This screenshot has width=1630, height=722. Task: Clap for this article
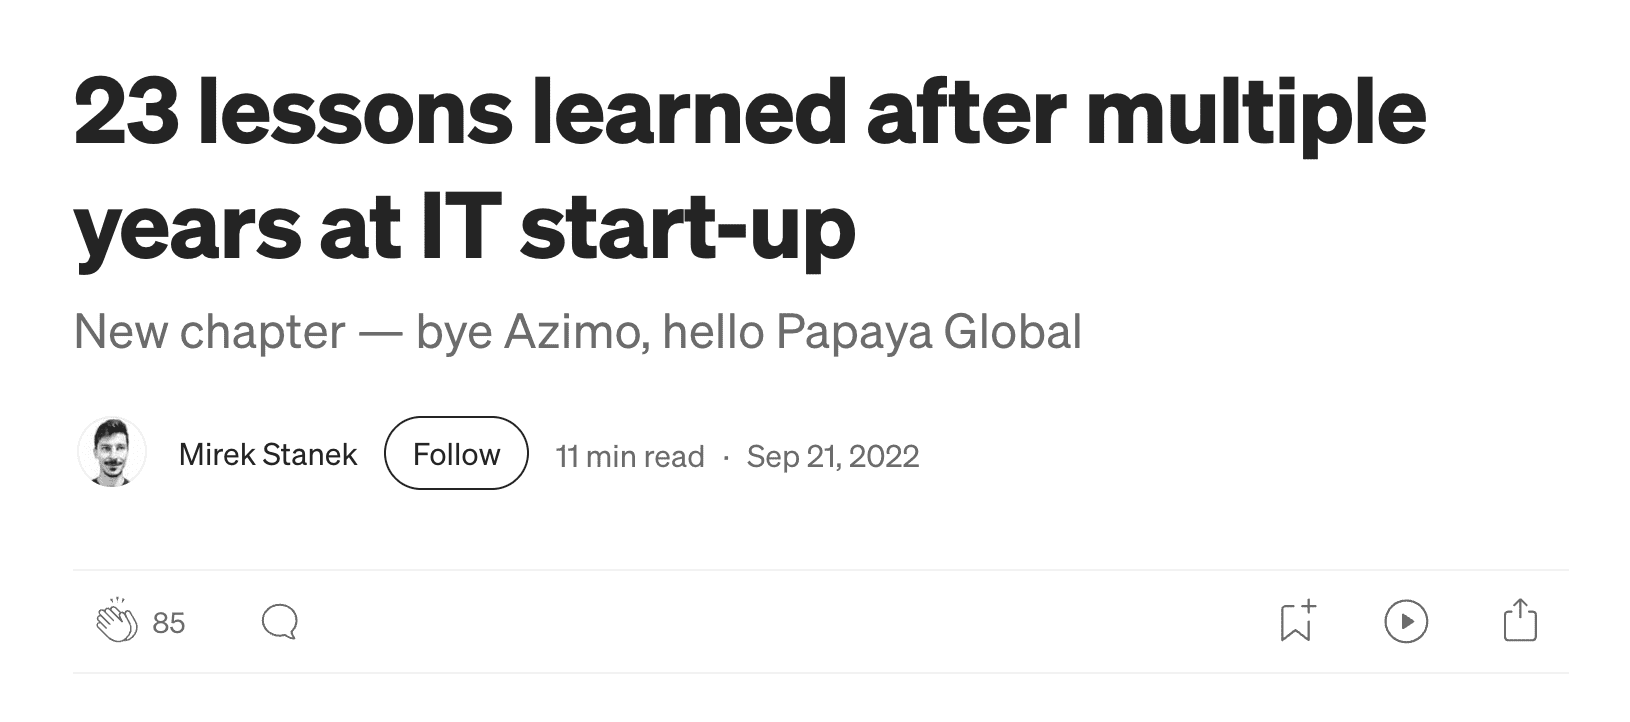pyautogui.click(x=116, y=622)
